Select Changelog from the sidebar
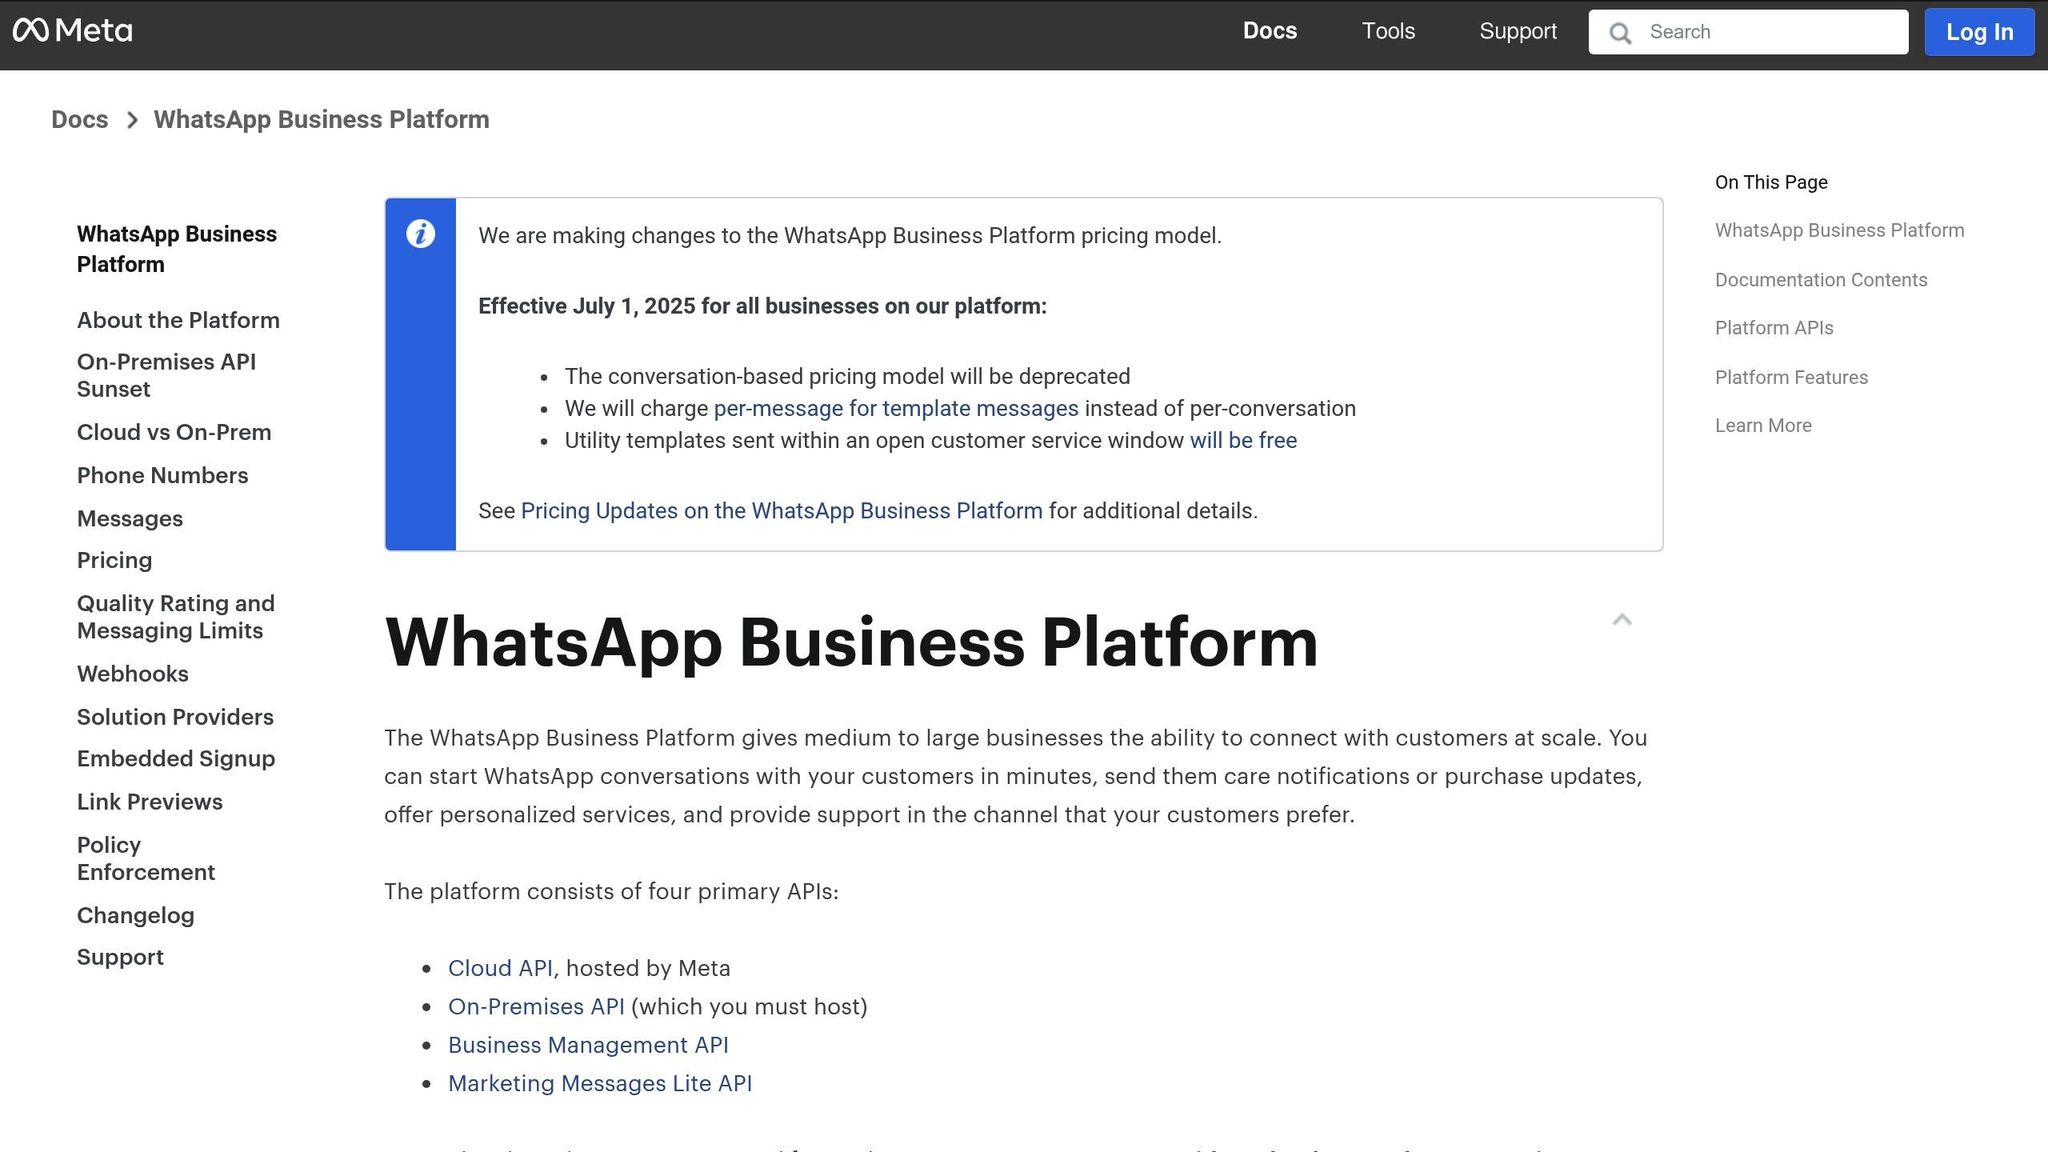This screenshot has height=1152, width=2048. (136, 915)
